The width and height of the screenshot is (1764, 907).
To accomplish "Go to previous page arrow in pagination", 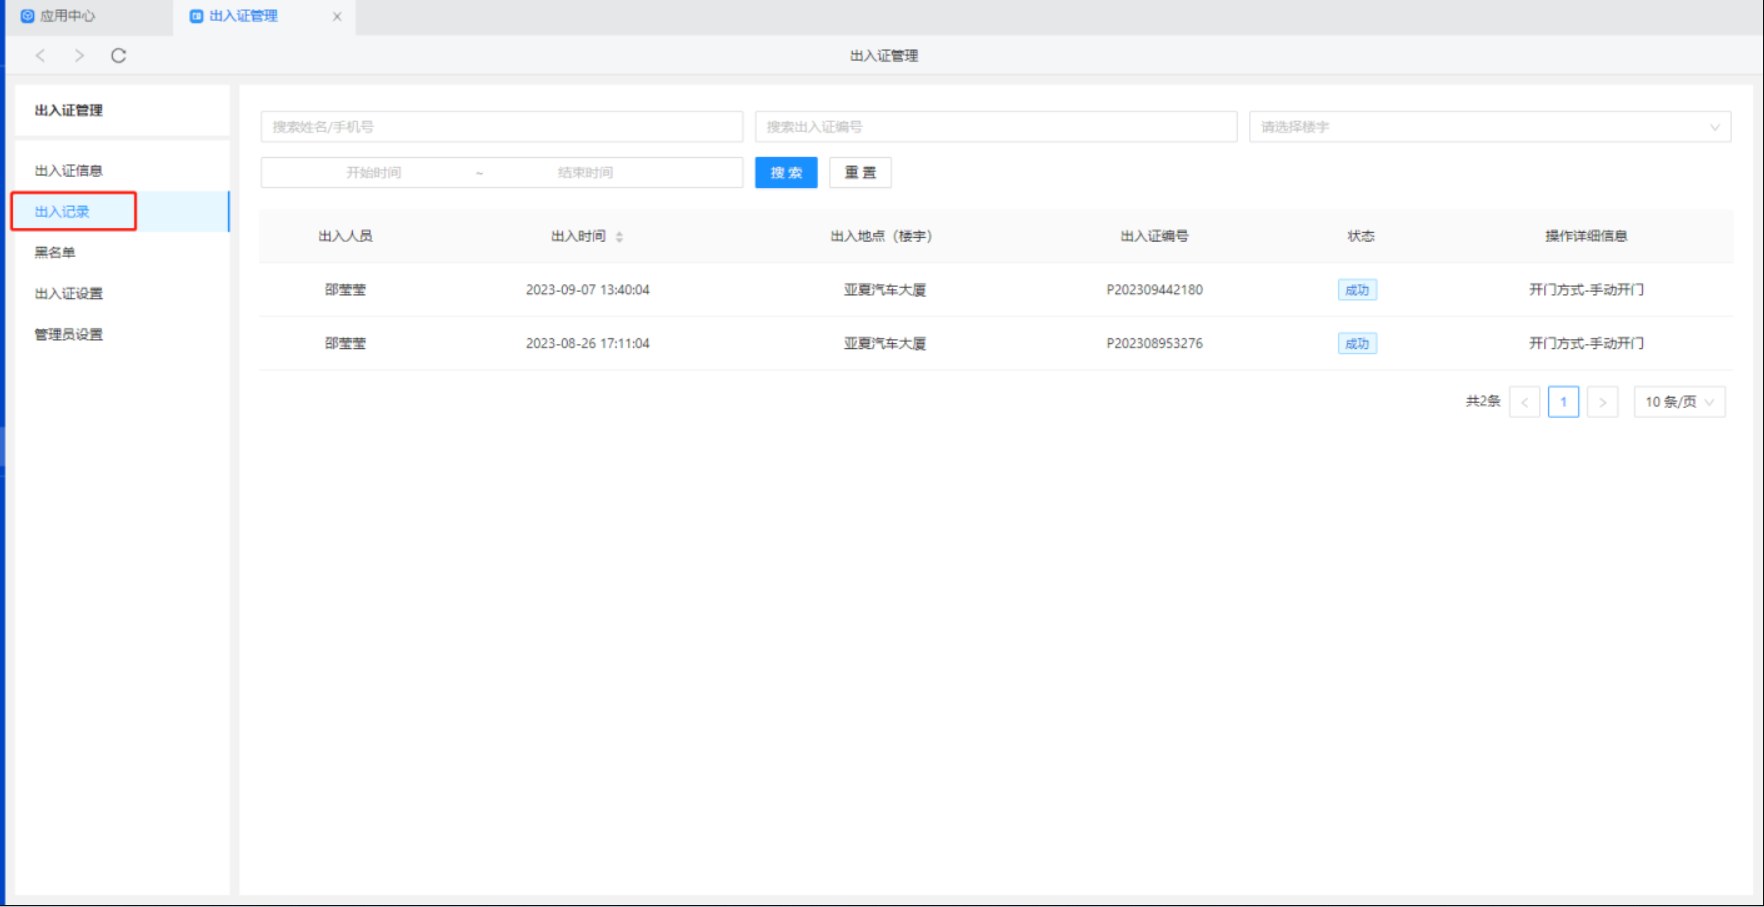I will click(x=1524, y=402).
